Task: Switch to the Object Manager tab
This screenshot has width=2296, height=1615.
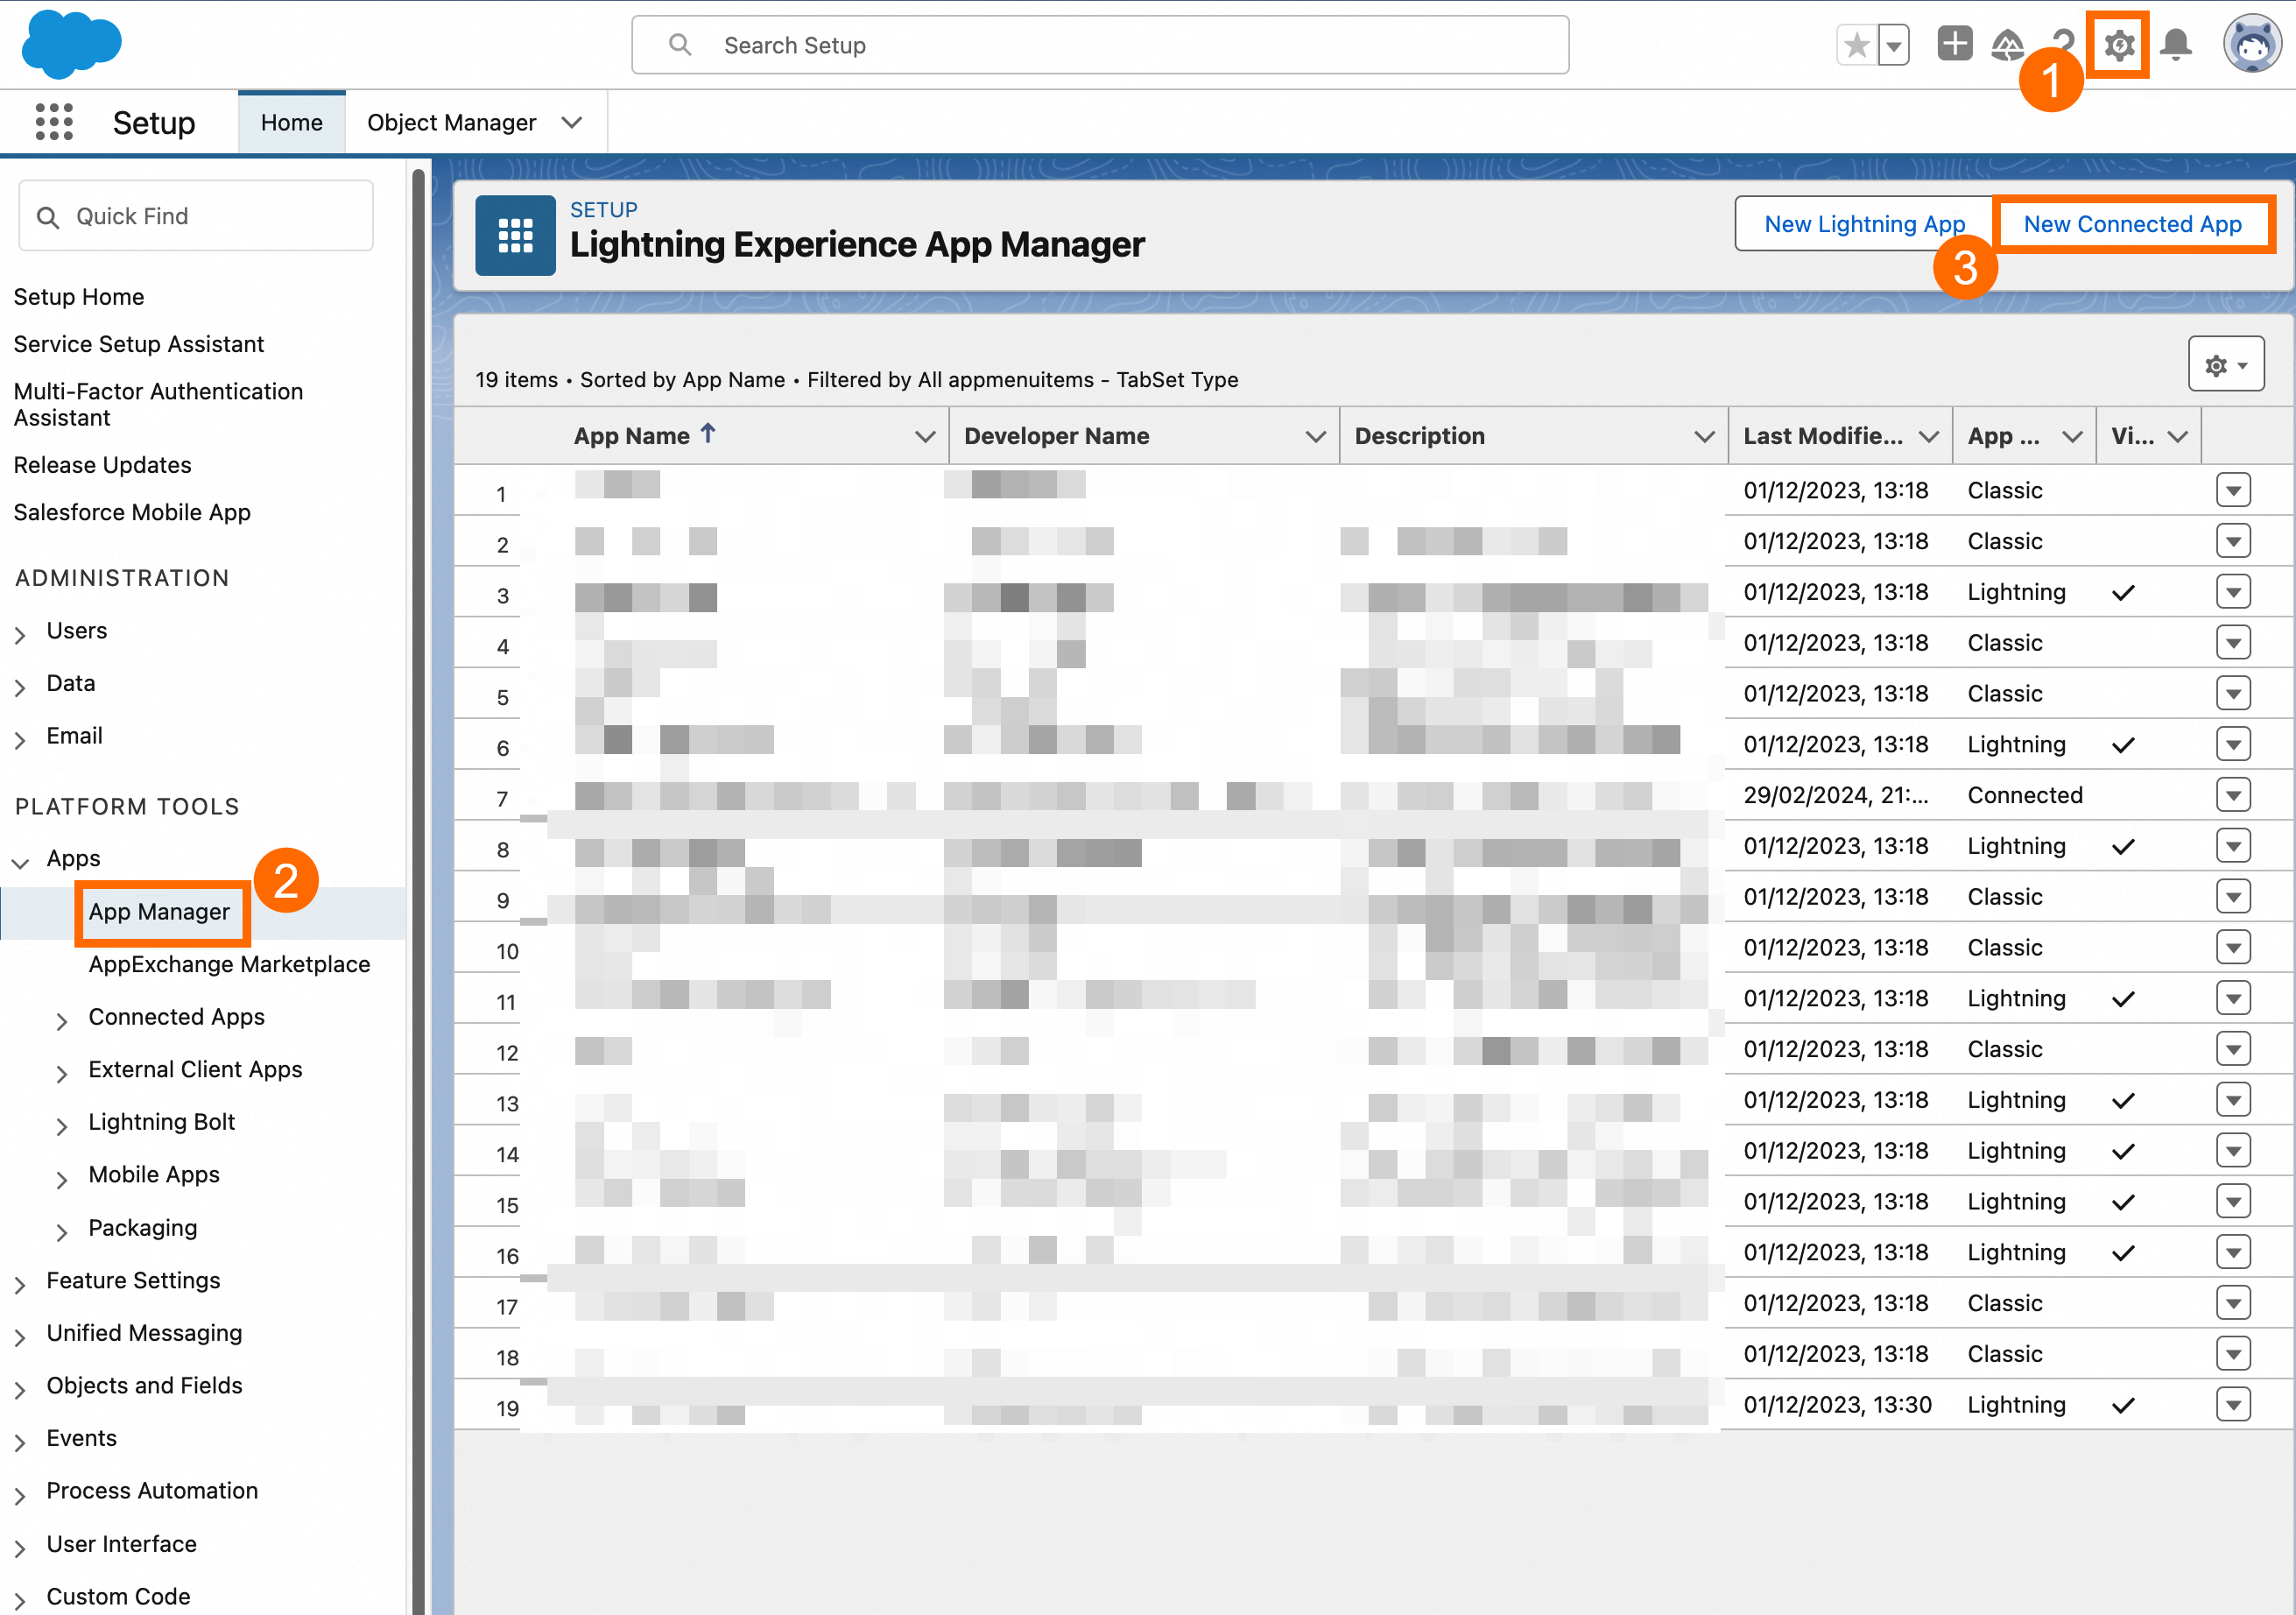Action: pyautogui.click(x=451, y=122)
